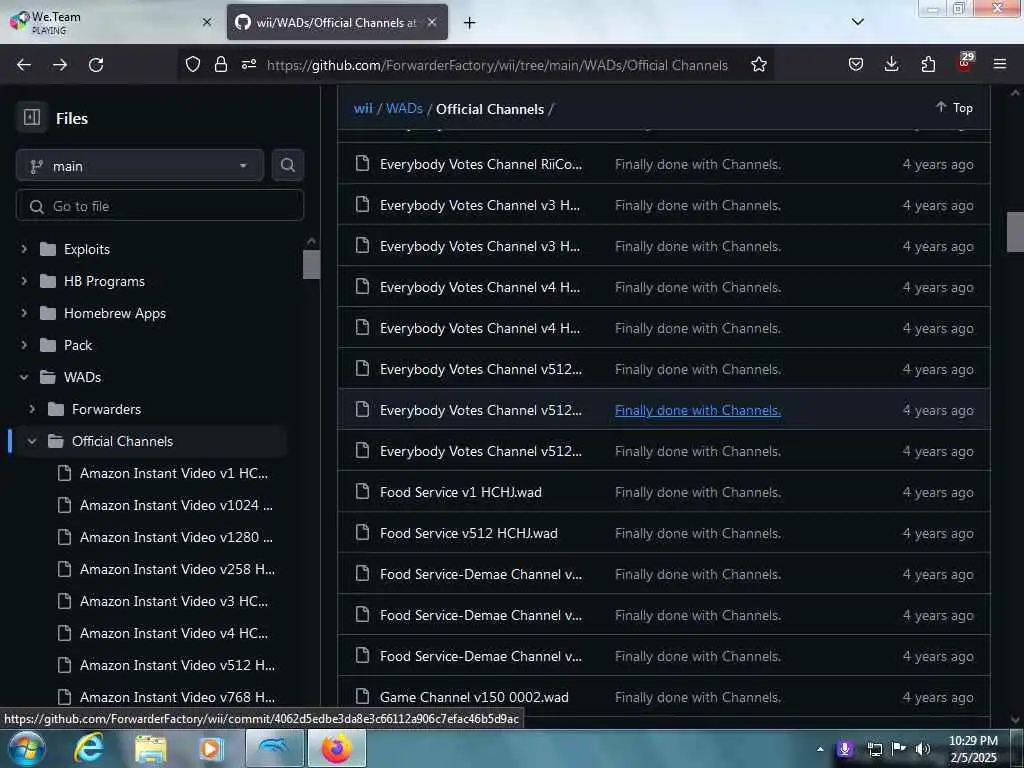
Task: Go forward with the browser forward arrow
Action: pos(60,65)
